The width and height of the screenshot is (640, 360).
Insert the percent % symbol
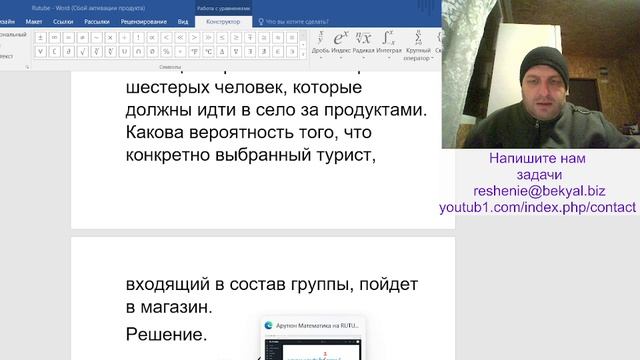click(x=166, y=52)
